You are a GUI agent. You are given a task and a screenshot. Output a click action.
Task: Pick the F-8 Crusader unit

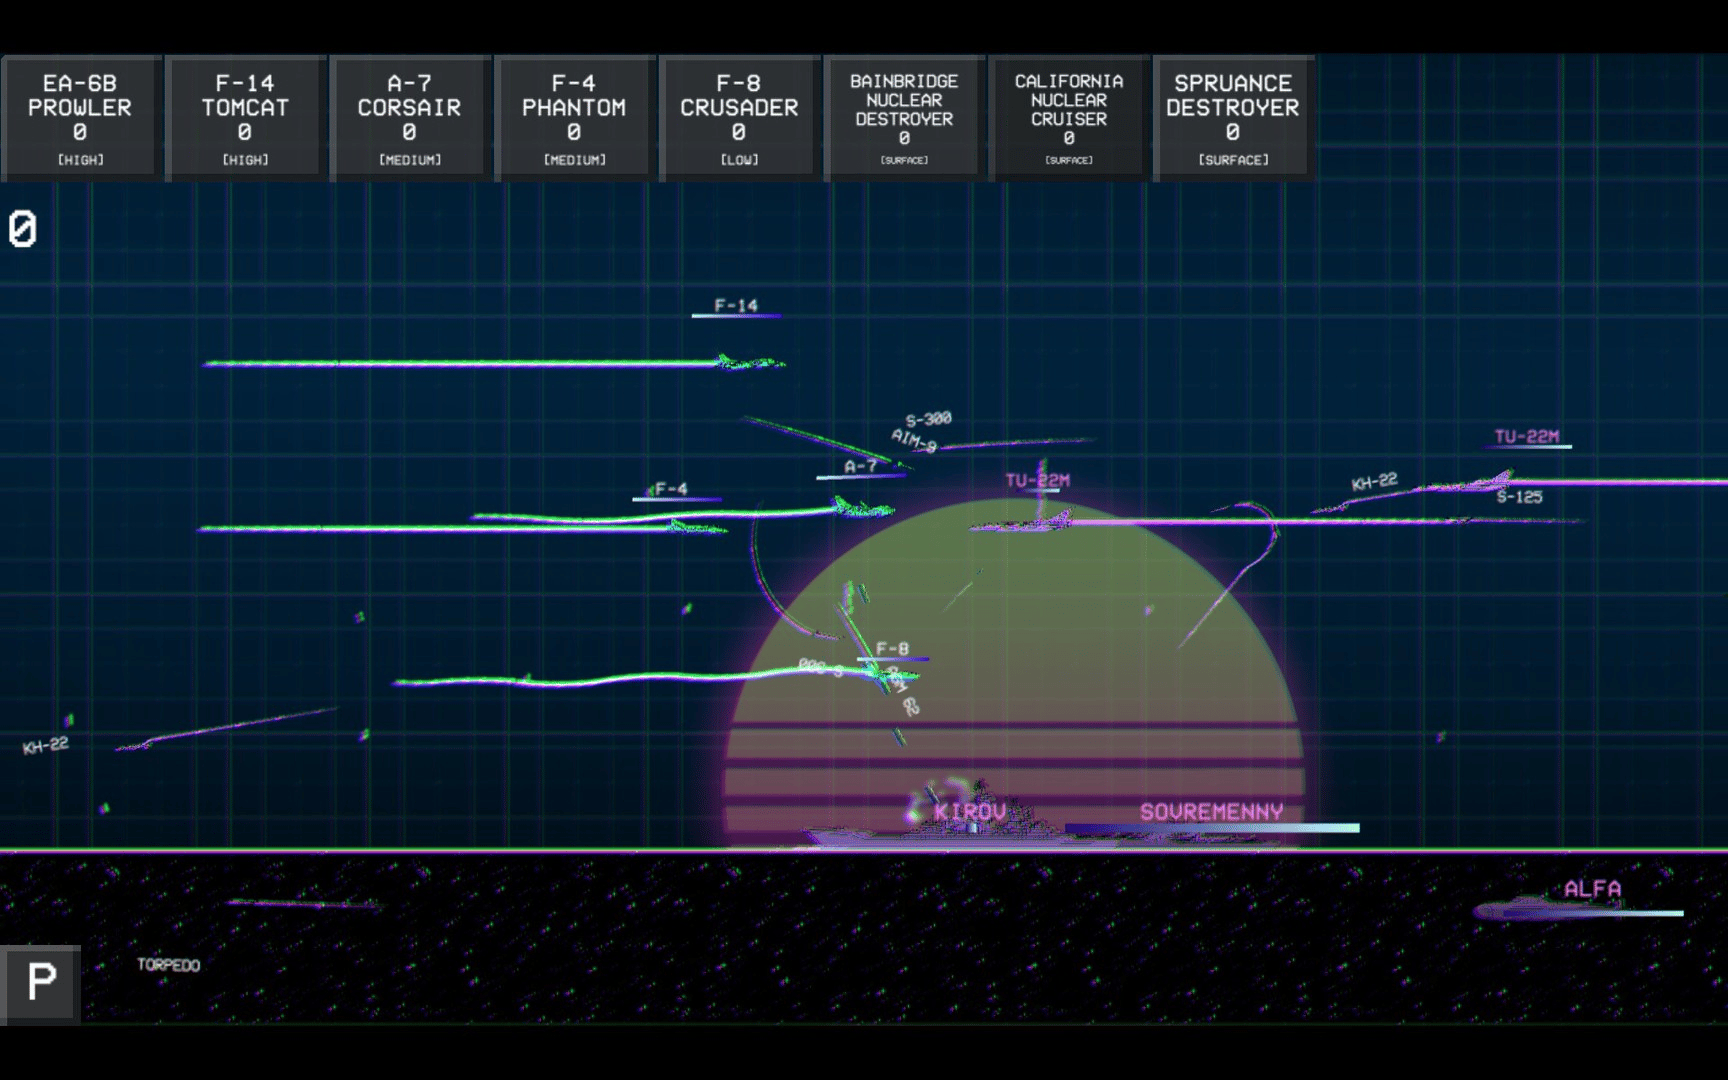[739, 118]
